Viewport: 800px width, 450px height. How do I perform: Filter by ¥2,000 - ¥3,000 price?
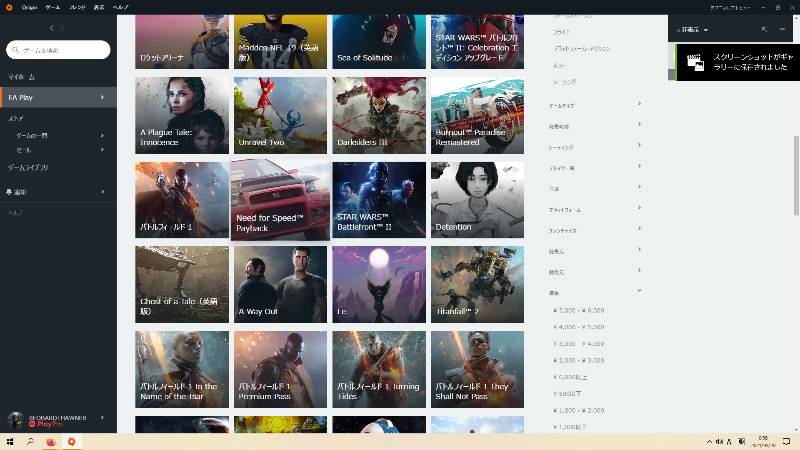coord(579,360)
